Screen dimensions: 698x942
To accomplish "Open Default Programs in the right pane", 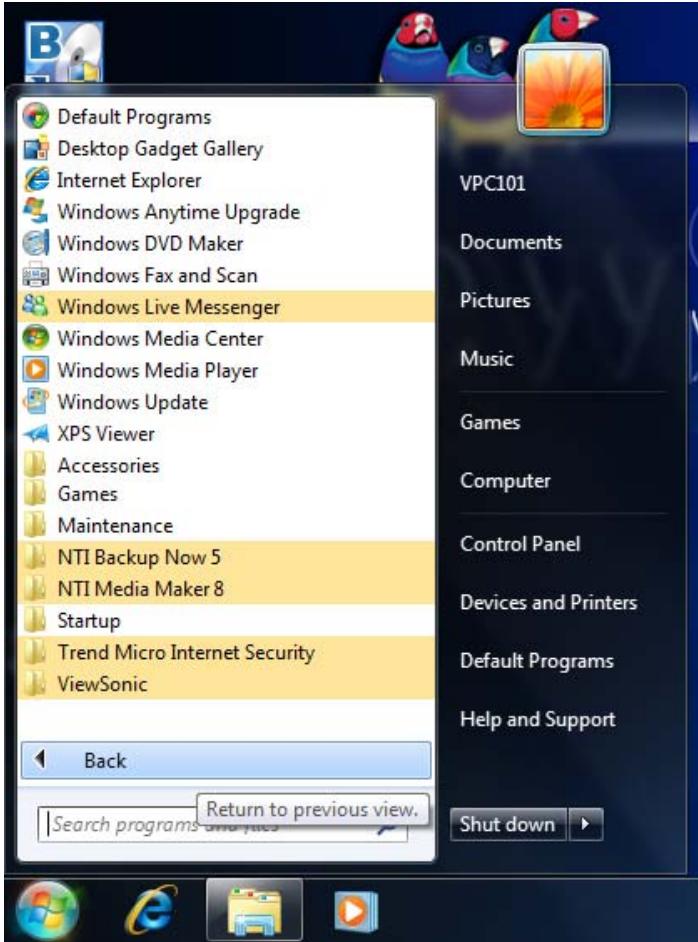I will [x=537, y=660].
